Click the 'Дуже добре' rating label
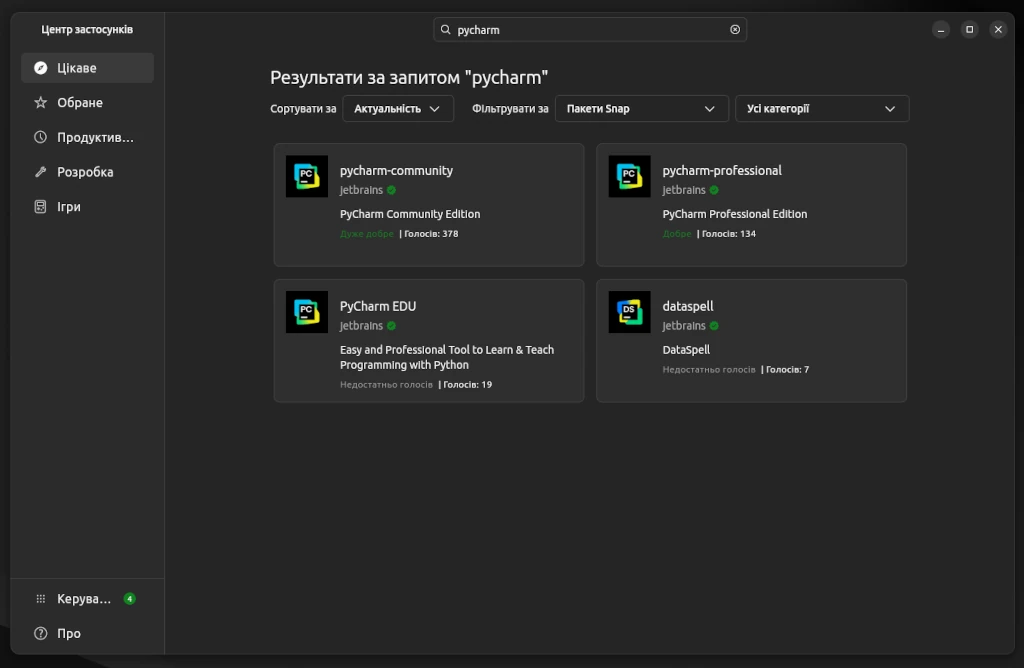This screenshot has height=668, width=1024. [366, 234]
